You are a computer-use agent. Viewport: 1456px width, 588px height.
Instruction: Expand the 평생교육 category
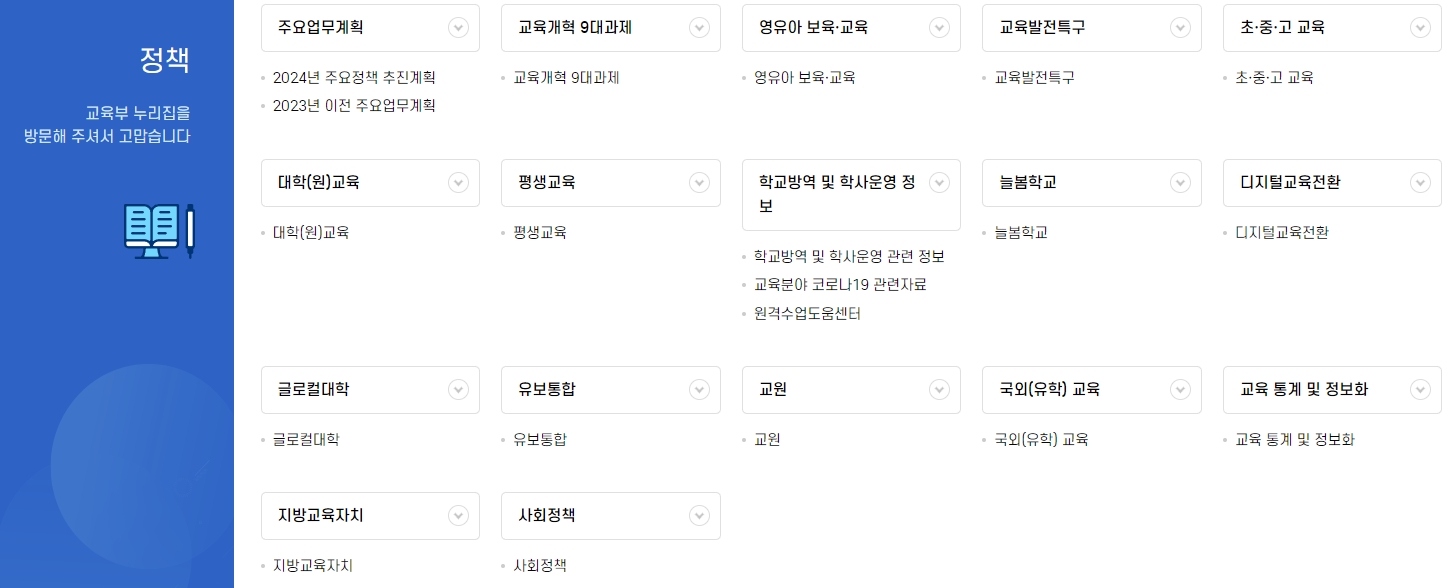click(698, 182)
